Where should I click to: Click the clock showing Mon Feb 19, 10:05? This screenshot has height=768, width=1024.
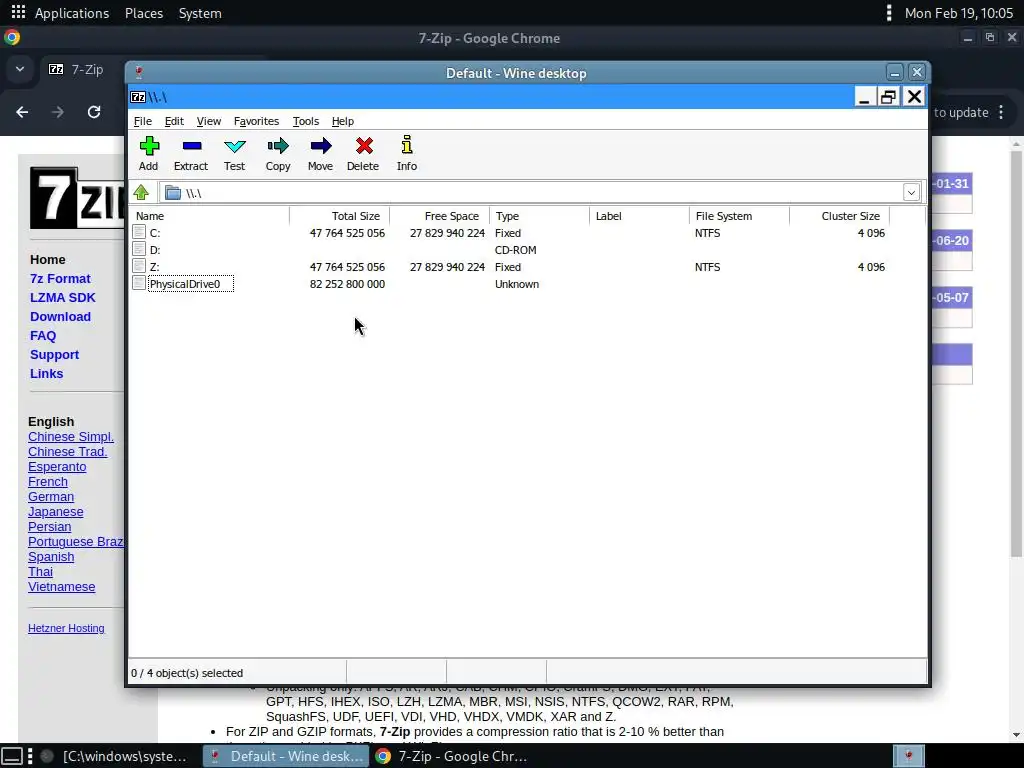tap(959, 13)
